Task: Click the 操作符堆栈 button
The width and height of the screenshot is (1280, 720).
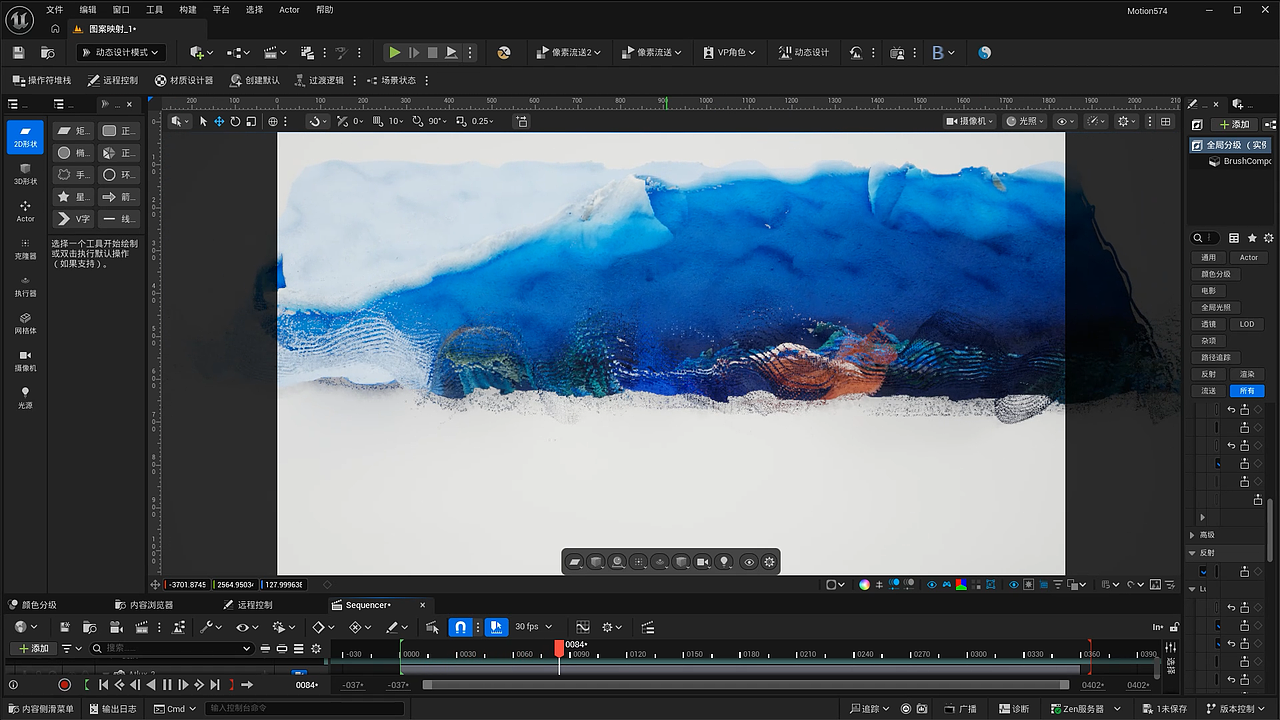Action: (42, 80)
